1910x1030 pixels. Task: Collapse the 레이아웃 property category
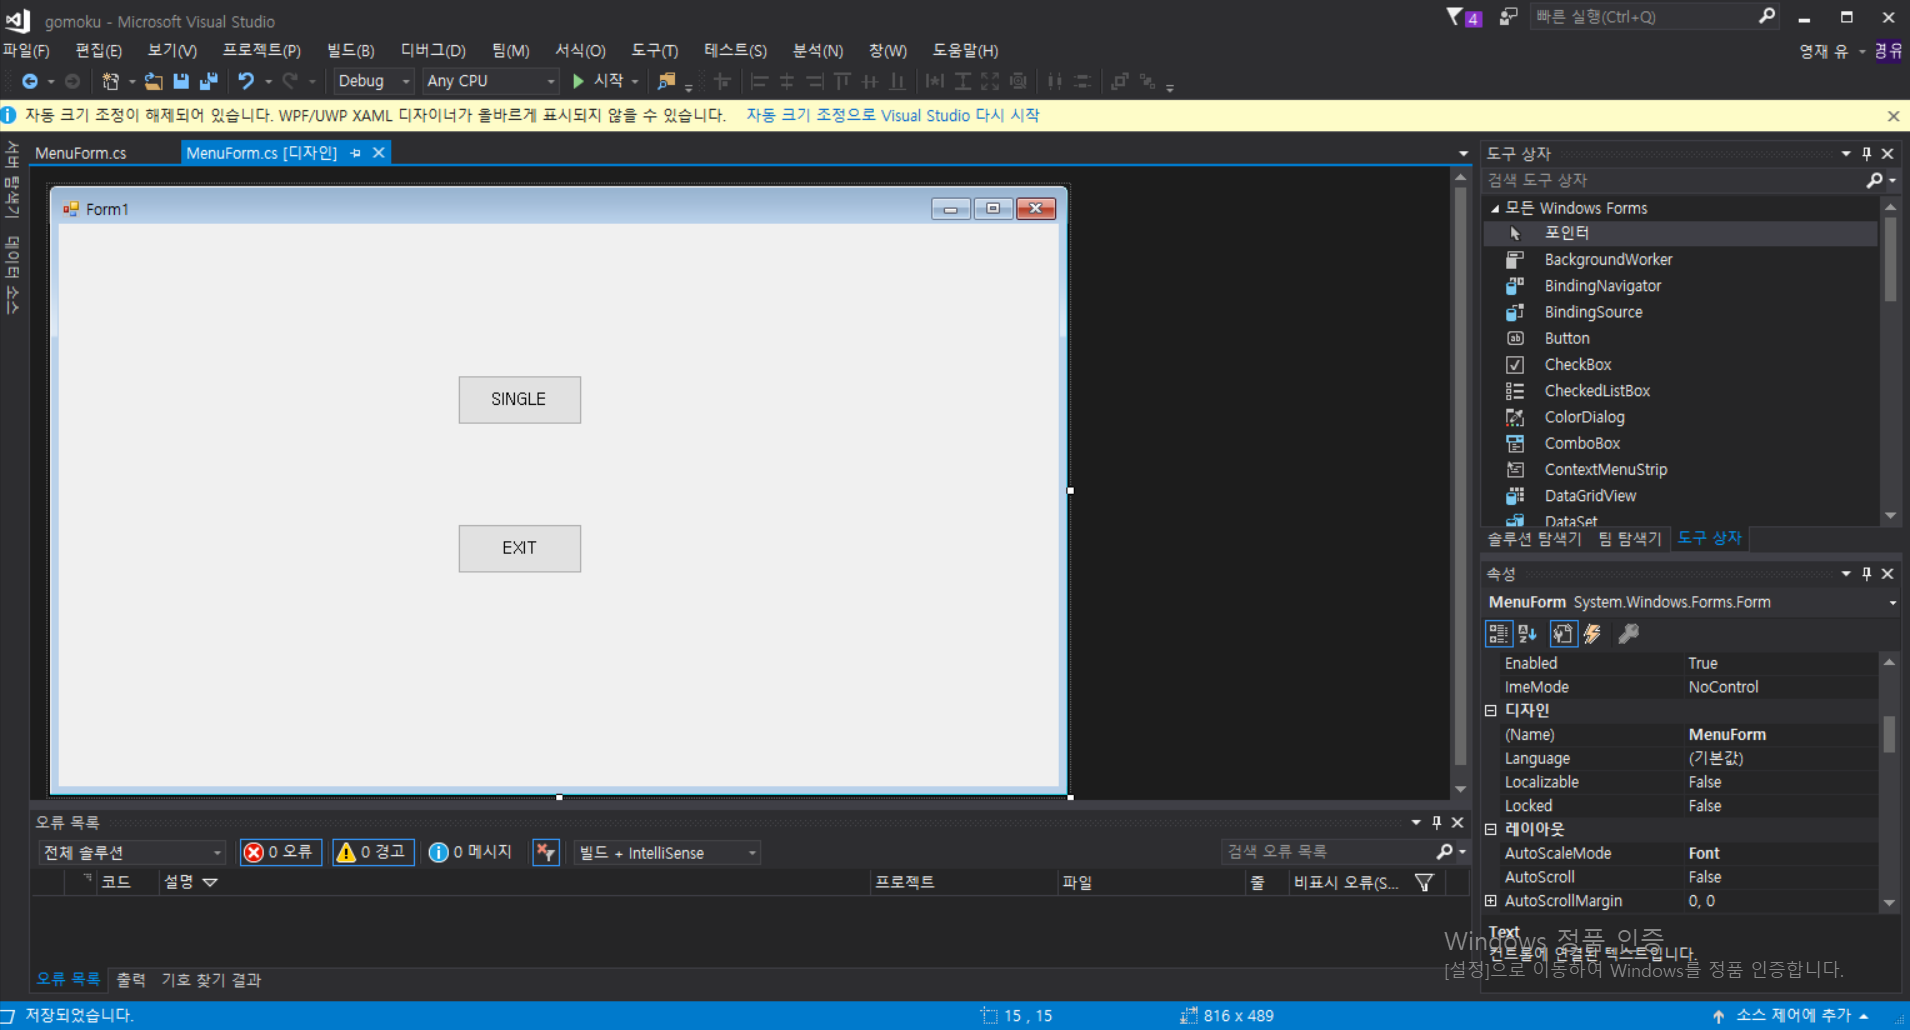pyautogui.click(x=1491, y=829)
